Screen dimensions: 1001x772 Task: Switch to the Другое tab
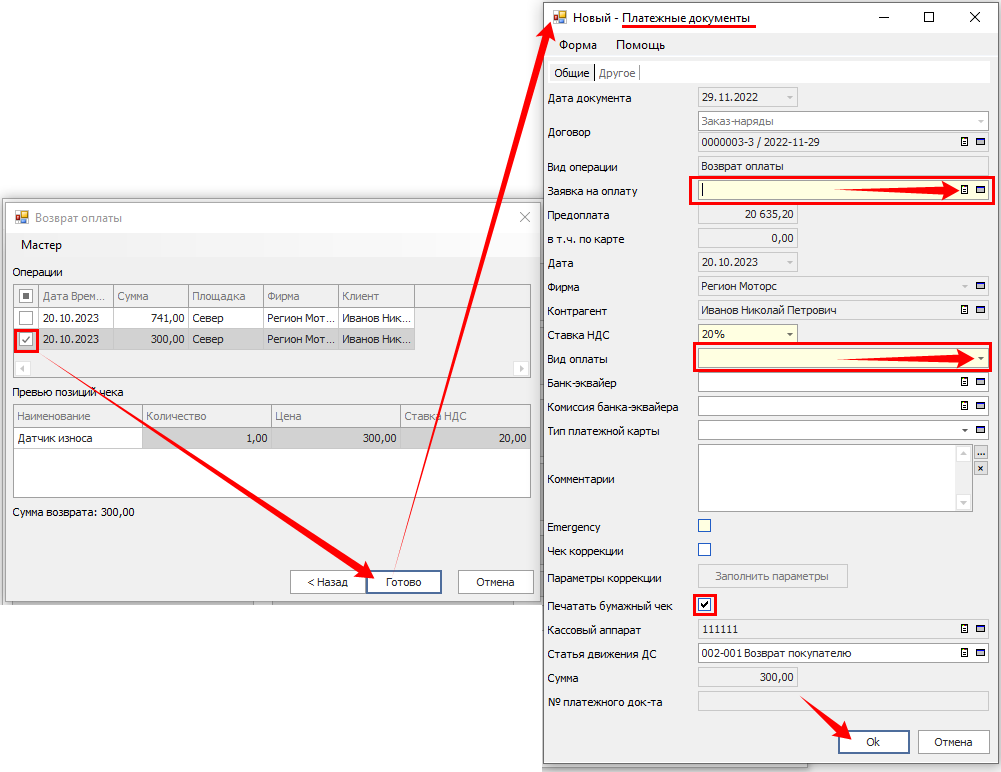tap(617, 73)
